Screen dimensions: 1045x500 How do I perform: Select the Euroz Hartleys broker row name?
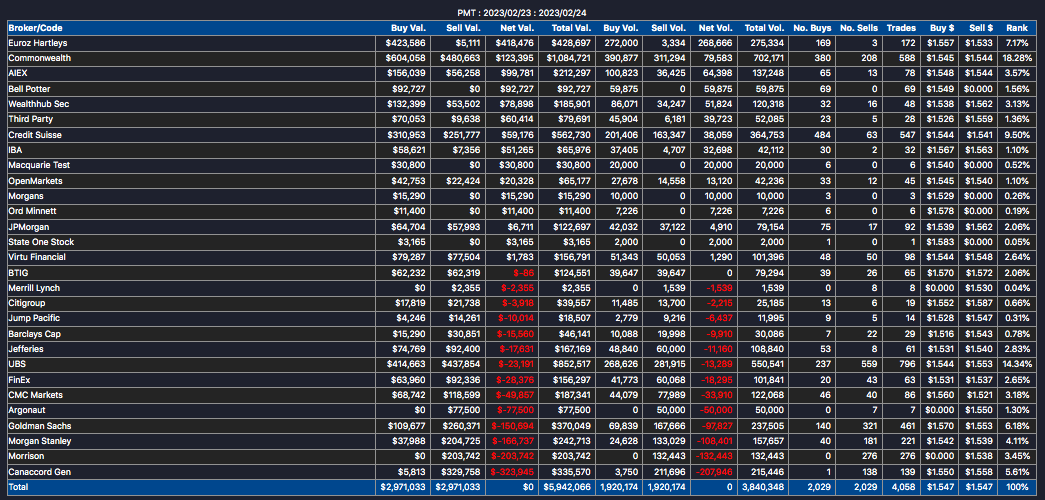point(37,43)
